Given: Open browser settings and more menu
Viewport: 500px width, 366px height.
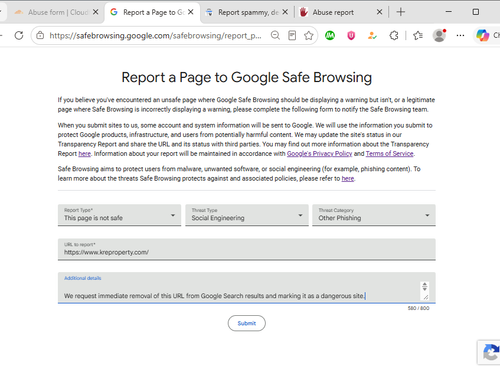Looking at the screenshot, I should pos(460,35).
